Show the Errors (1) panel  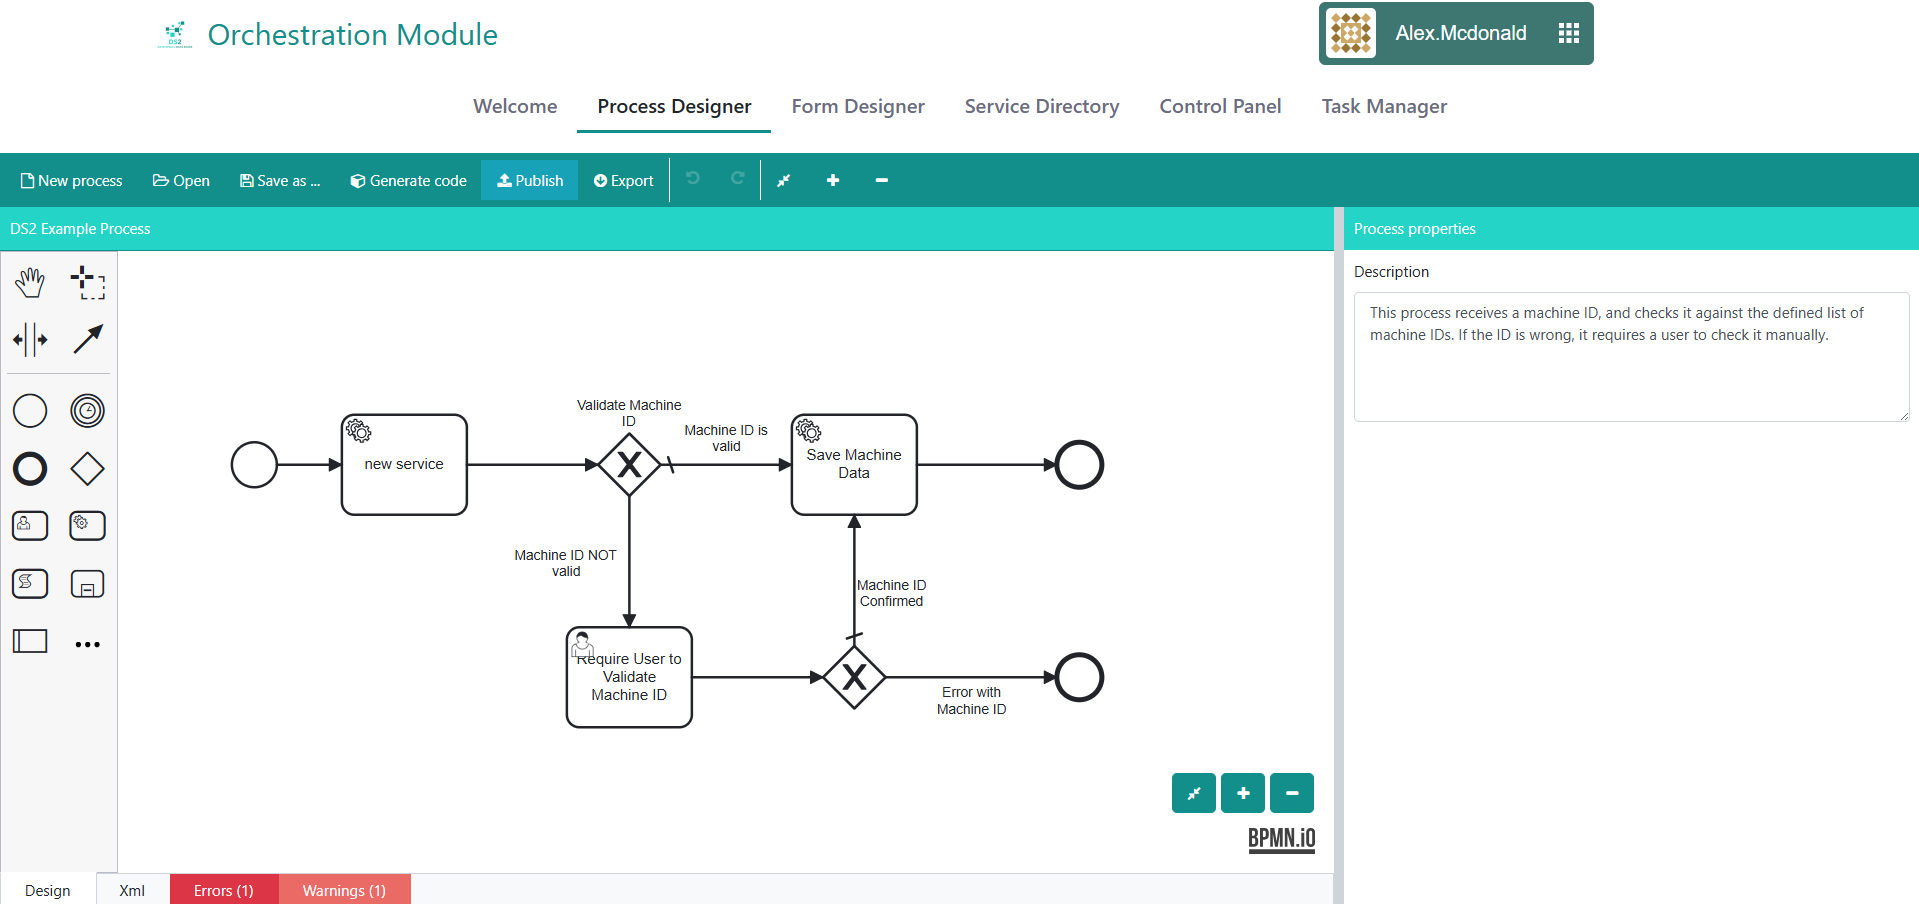223,890
